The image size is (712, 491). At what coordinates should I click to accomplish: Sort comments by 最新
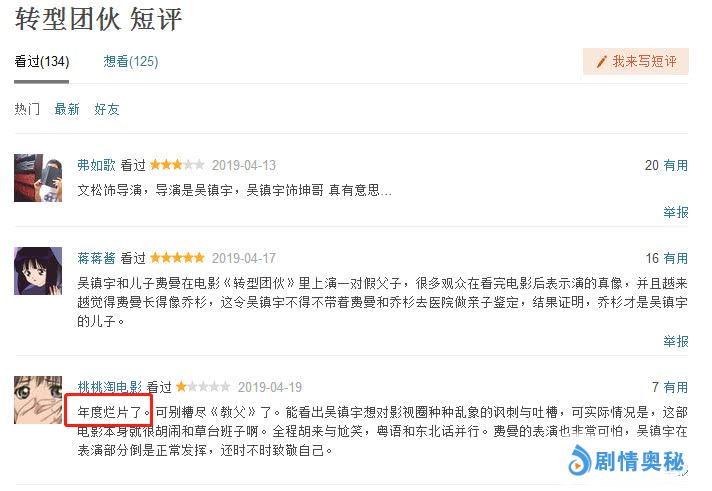[x=67, y=109]
